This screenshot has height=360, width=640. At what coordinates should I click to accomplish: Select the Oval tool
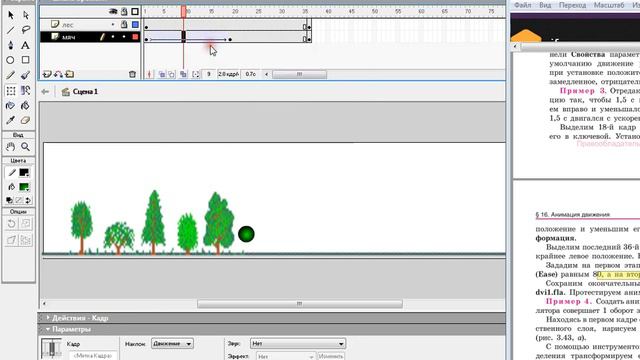click(x=11, y=60)
